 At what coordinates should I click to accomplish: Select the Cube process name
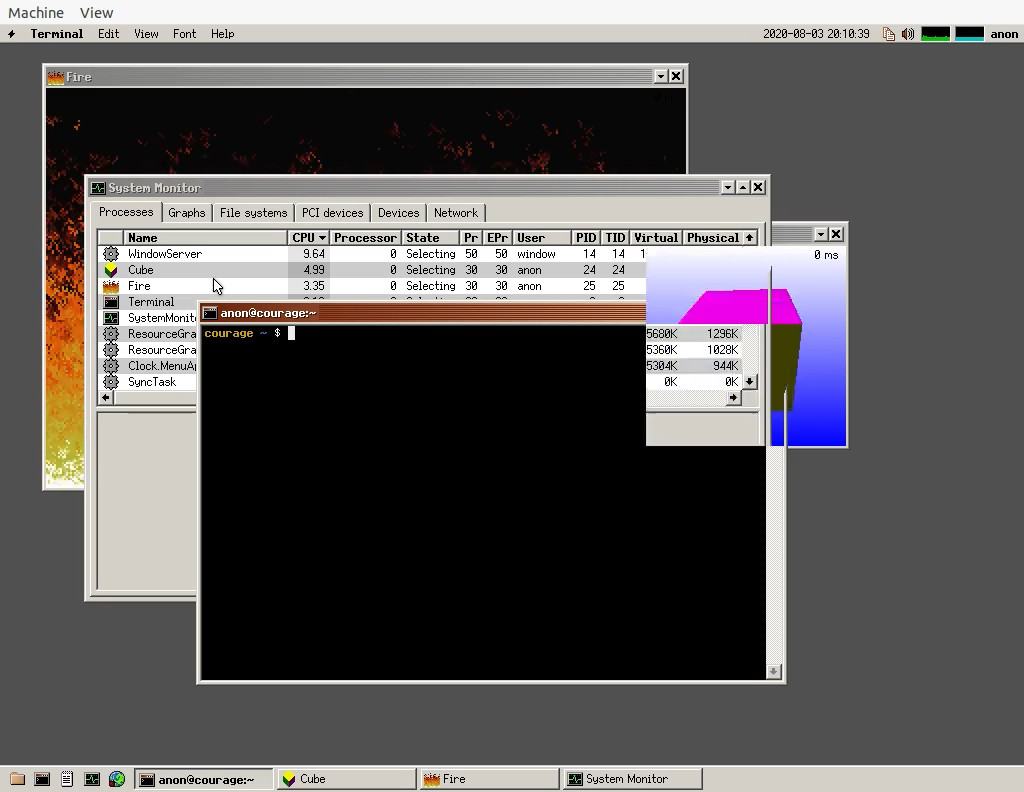point(140,270)
